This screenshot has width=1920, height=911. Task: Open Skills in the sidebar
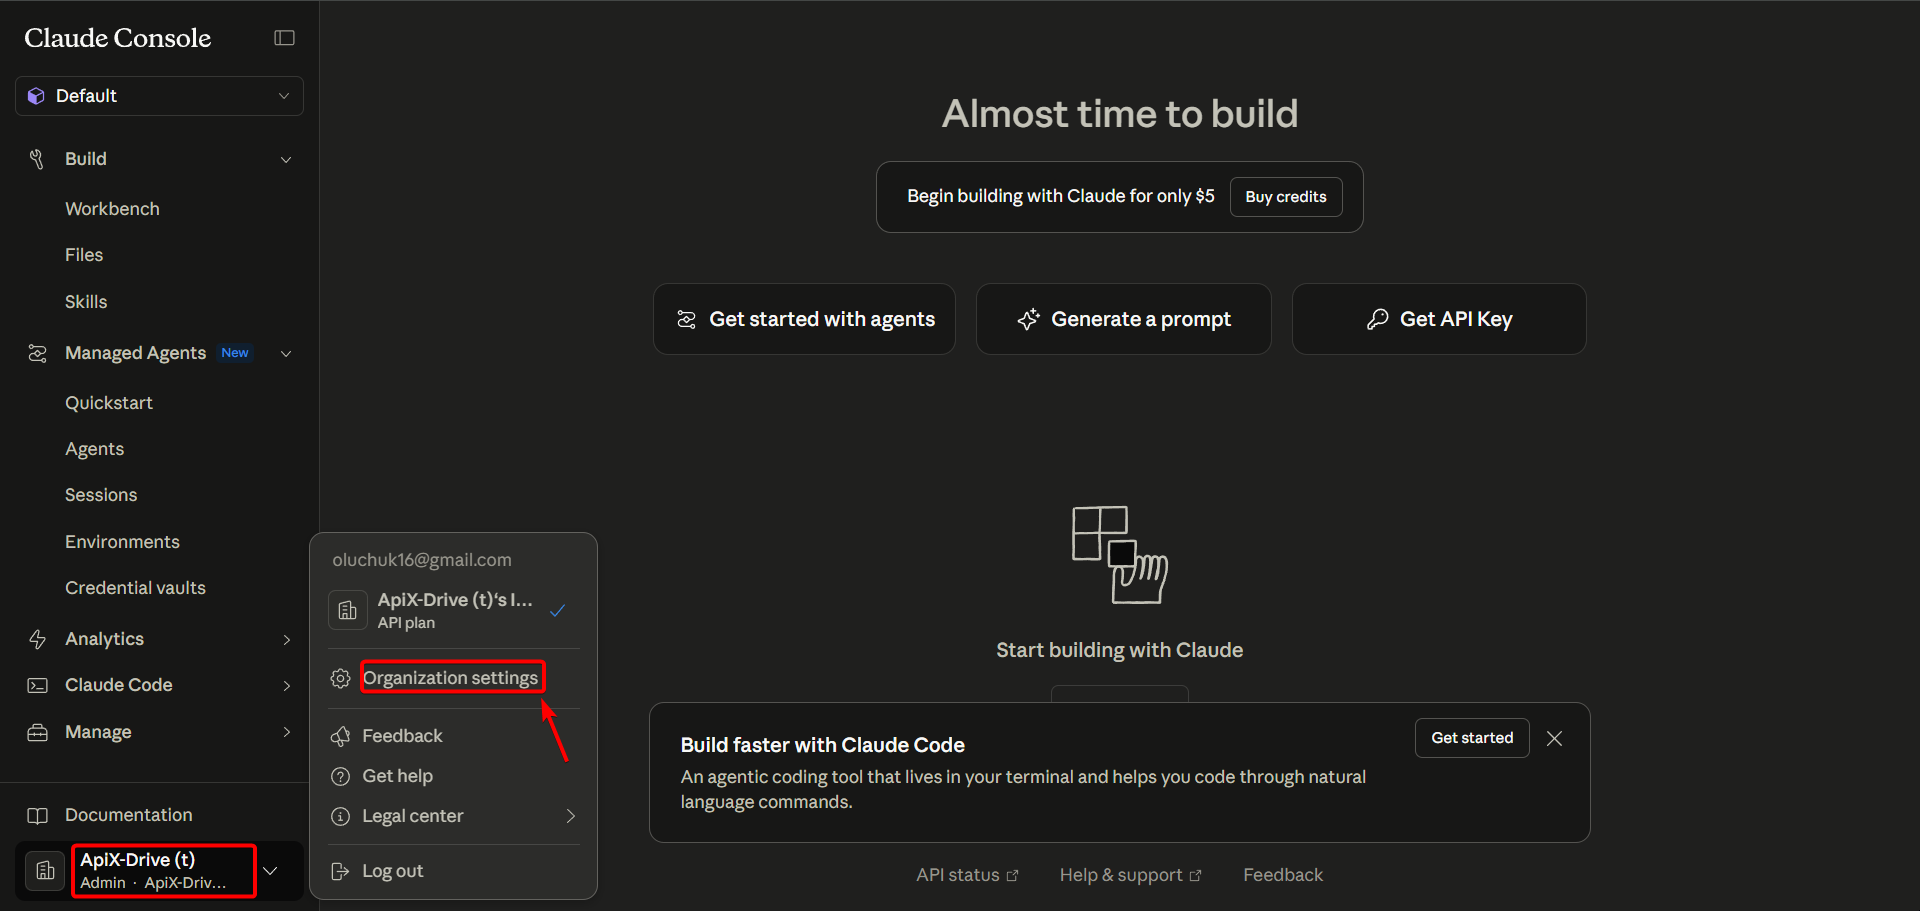(86, 302)
